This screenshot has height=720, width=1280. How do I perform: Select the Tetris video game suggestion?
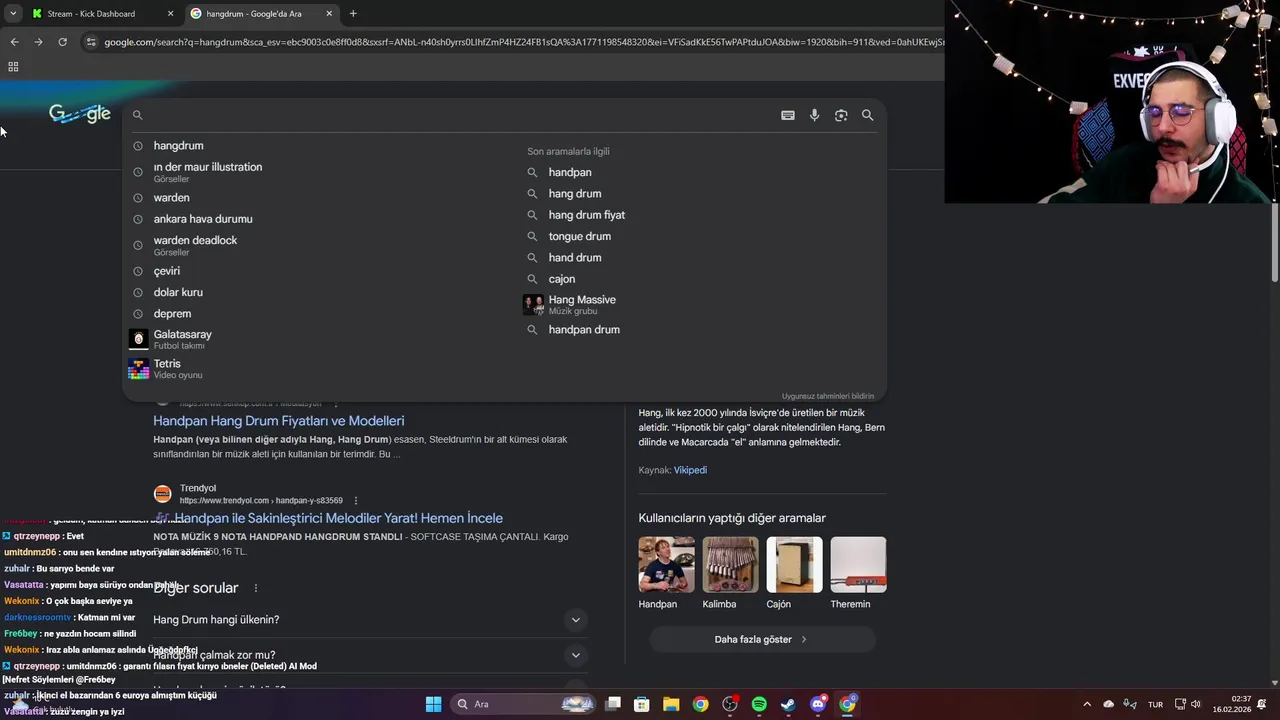point(167,369)
